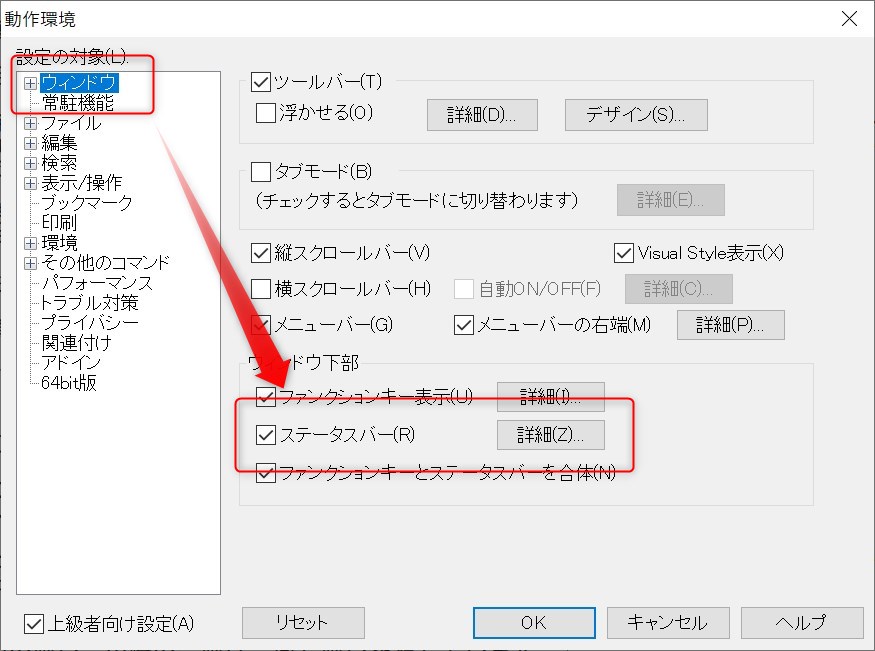Expand the ウィンドウ tree node
The image size is (875, 651).
click(x=30, y=83)
